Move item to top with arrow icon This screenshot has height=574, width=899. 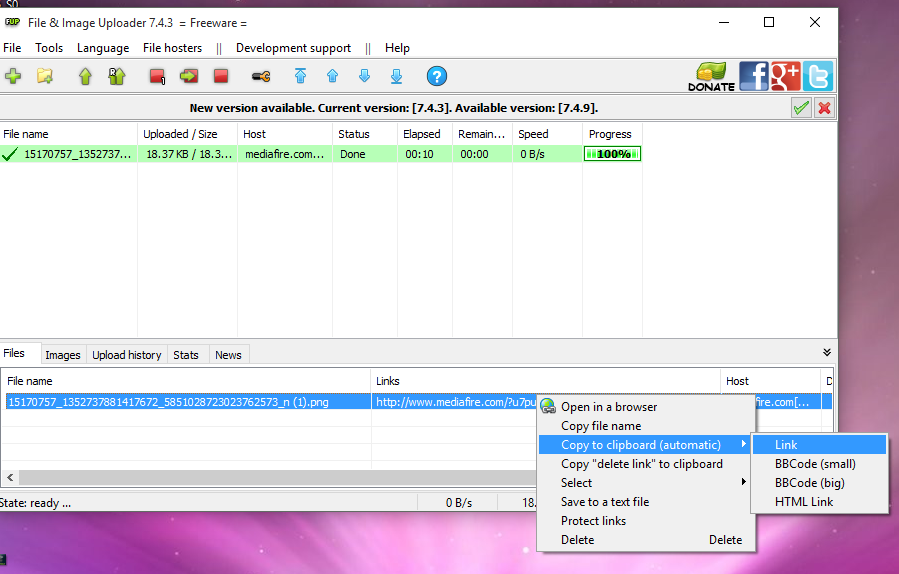(300, 76)
